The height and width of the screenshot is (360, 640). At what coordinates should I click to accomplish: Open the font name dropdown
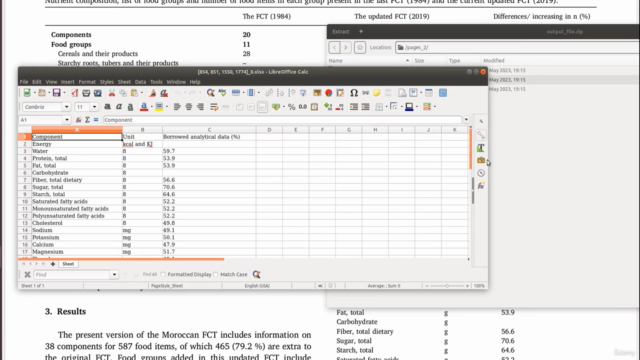[67, 107]
